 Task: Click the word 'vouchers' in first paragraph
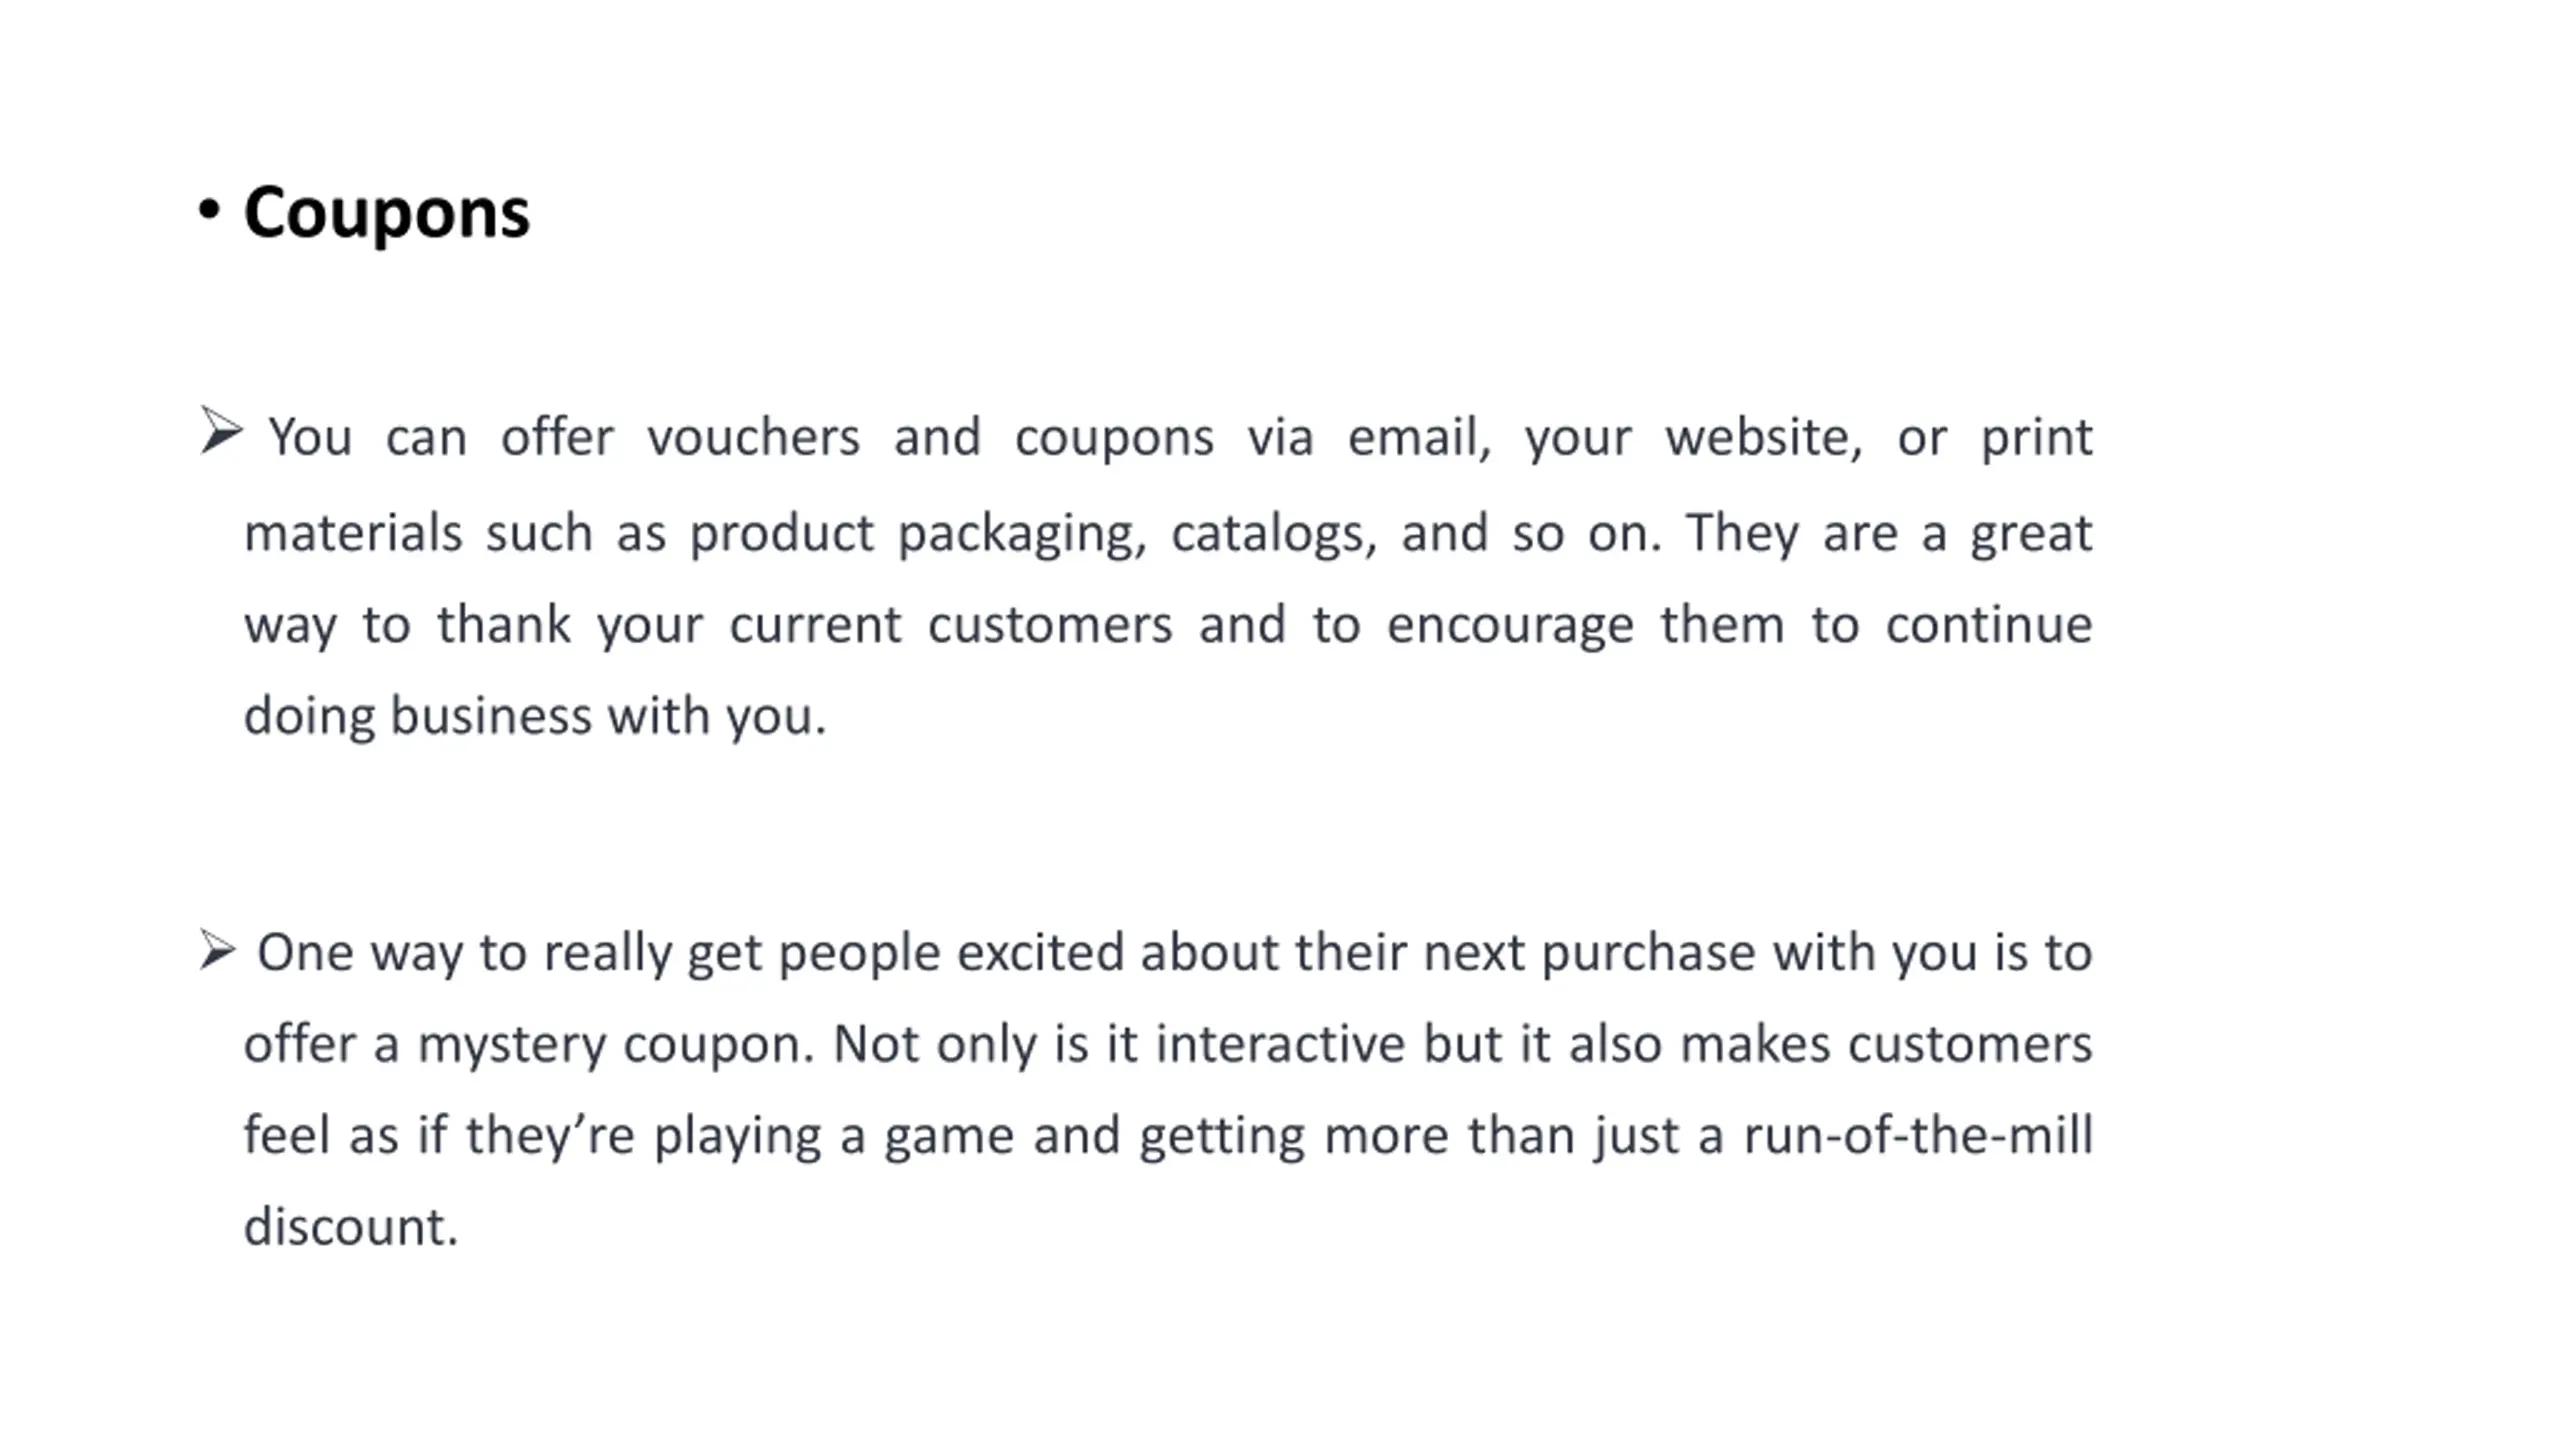pyautogui.click(x=753, y=437)
